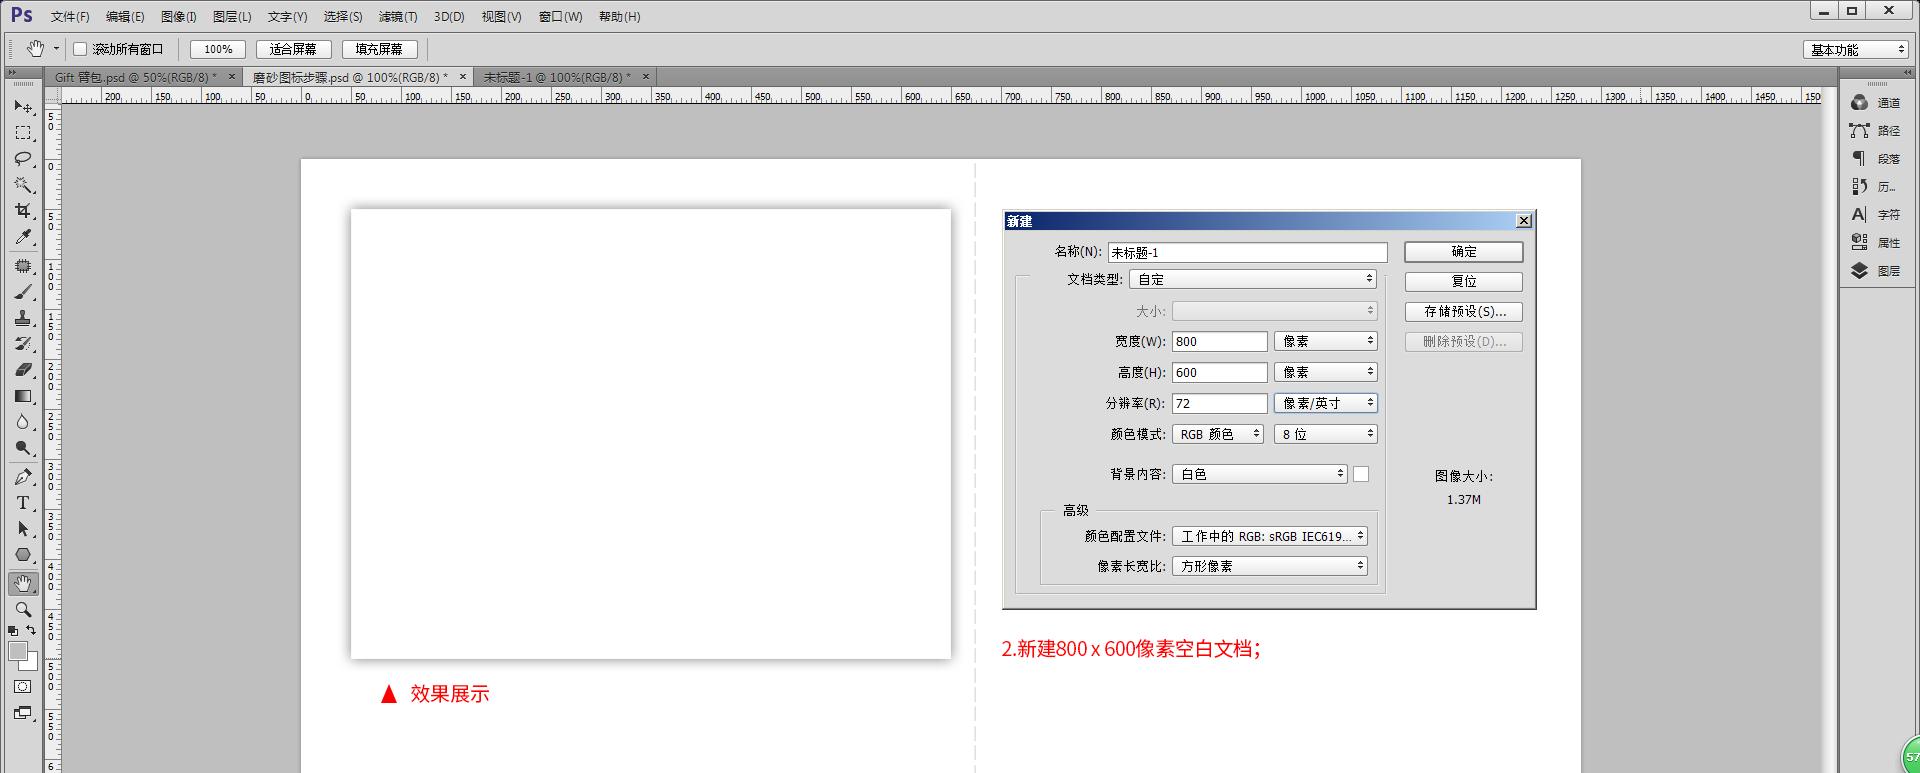Viewport: 1920px width, 773px height.
Task: Click the background color swatch in toolbox
Action: click(x=31, y=663)
